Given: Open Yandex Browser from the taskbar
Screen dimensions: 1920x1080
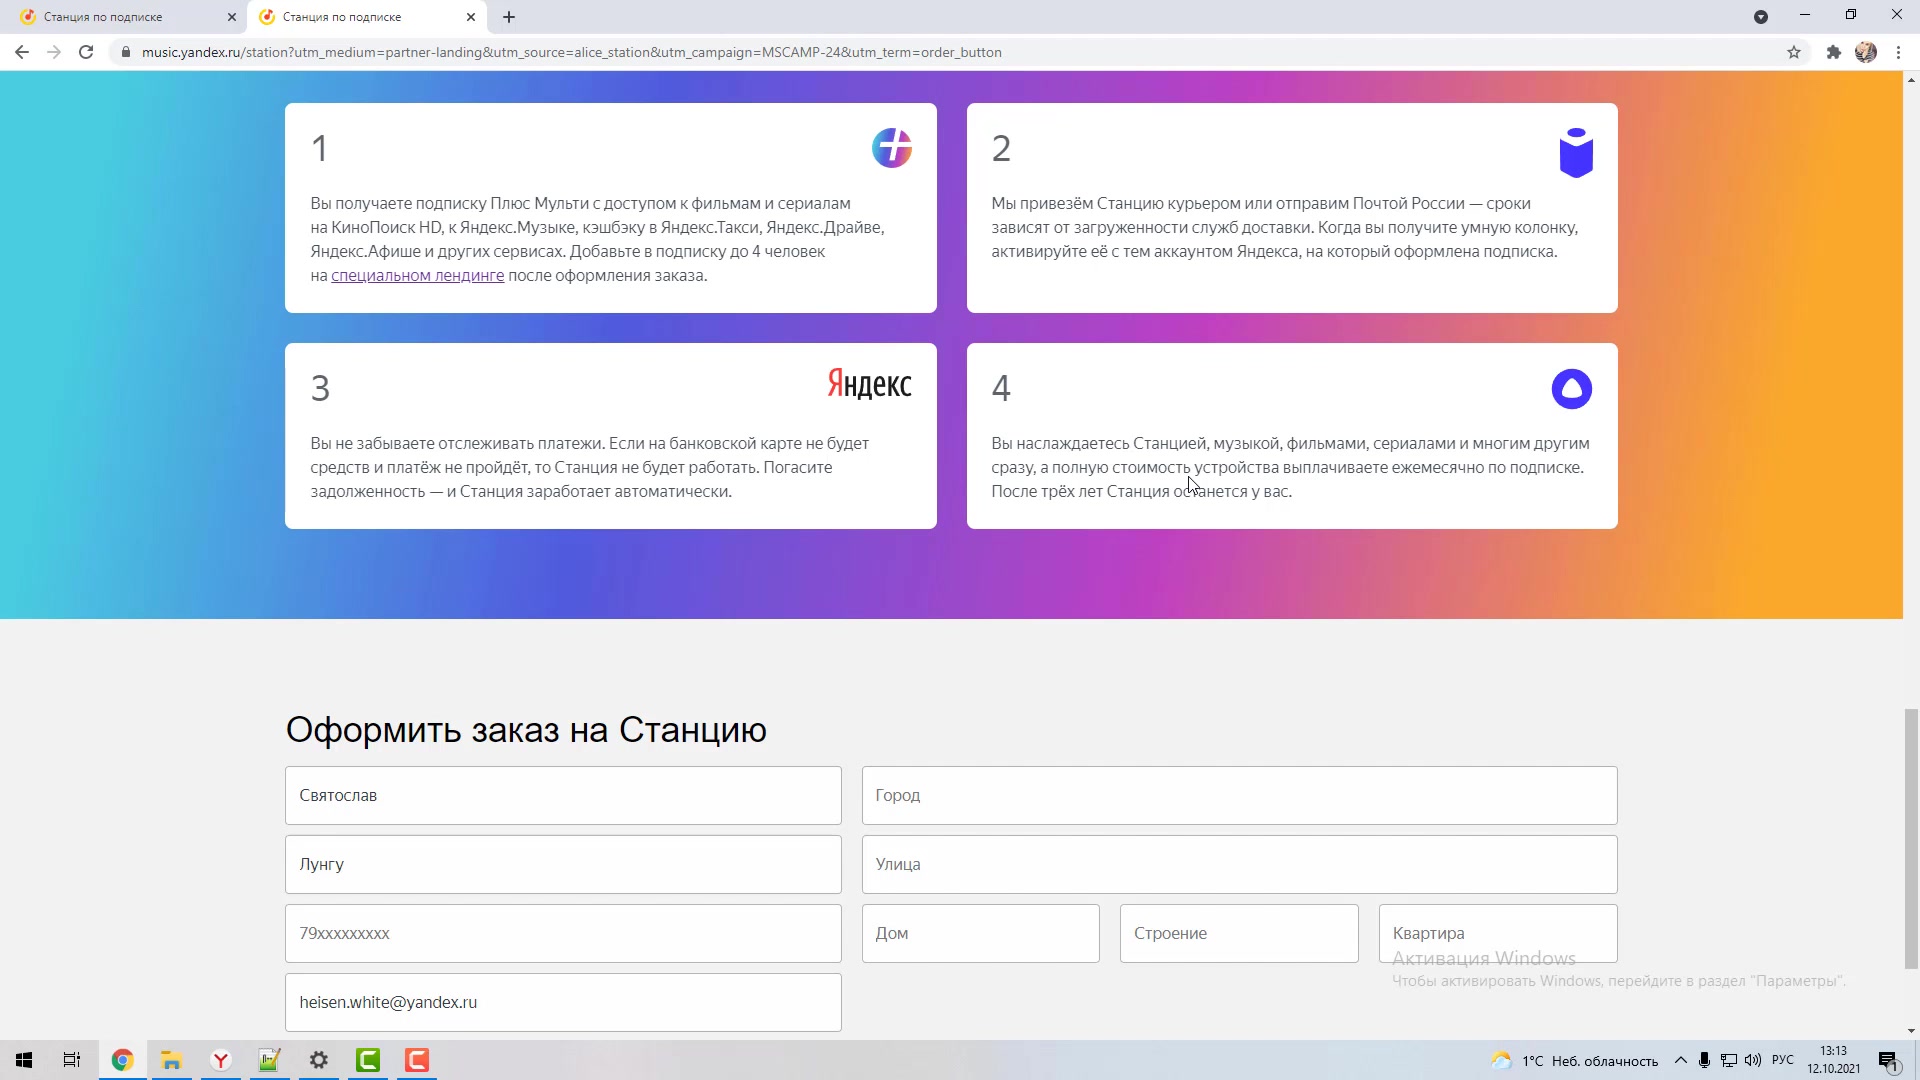Looking at the screenshot, I should click(x=221, y=1060).
